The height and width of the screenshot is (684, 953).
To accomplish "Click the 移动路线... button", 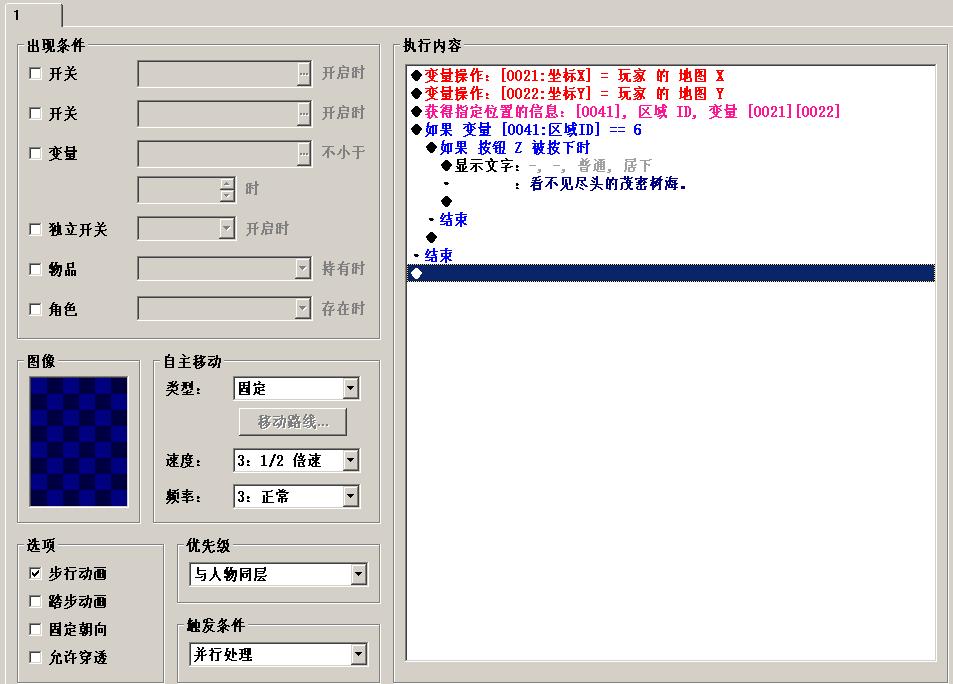I will click(293, 422).
